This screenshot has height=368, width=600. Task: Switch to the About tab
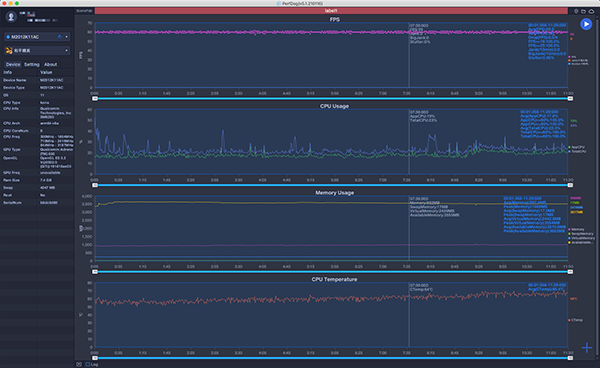50,64
